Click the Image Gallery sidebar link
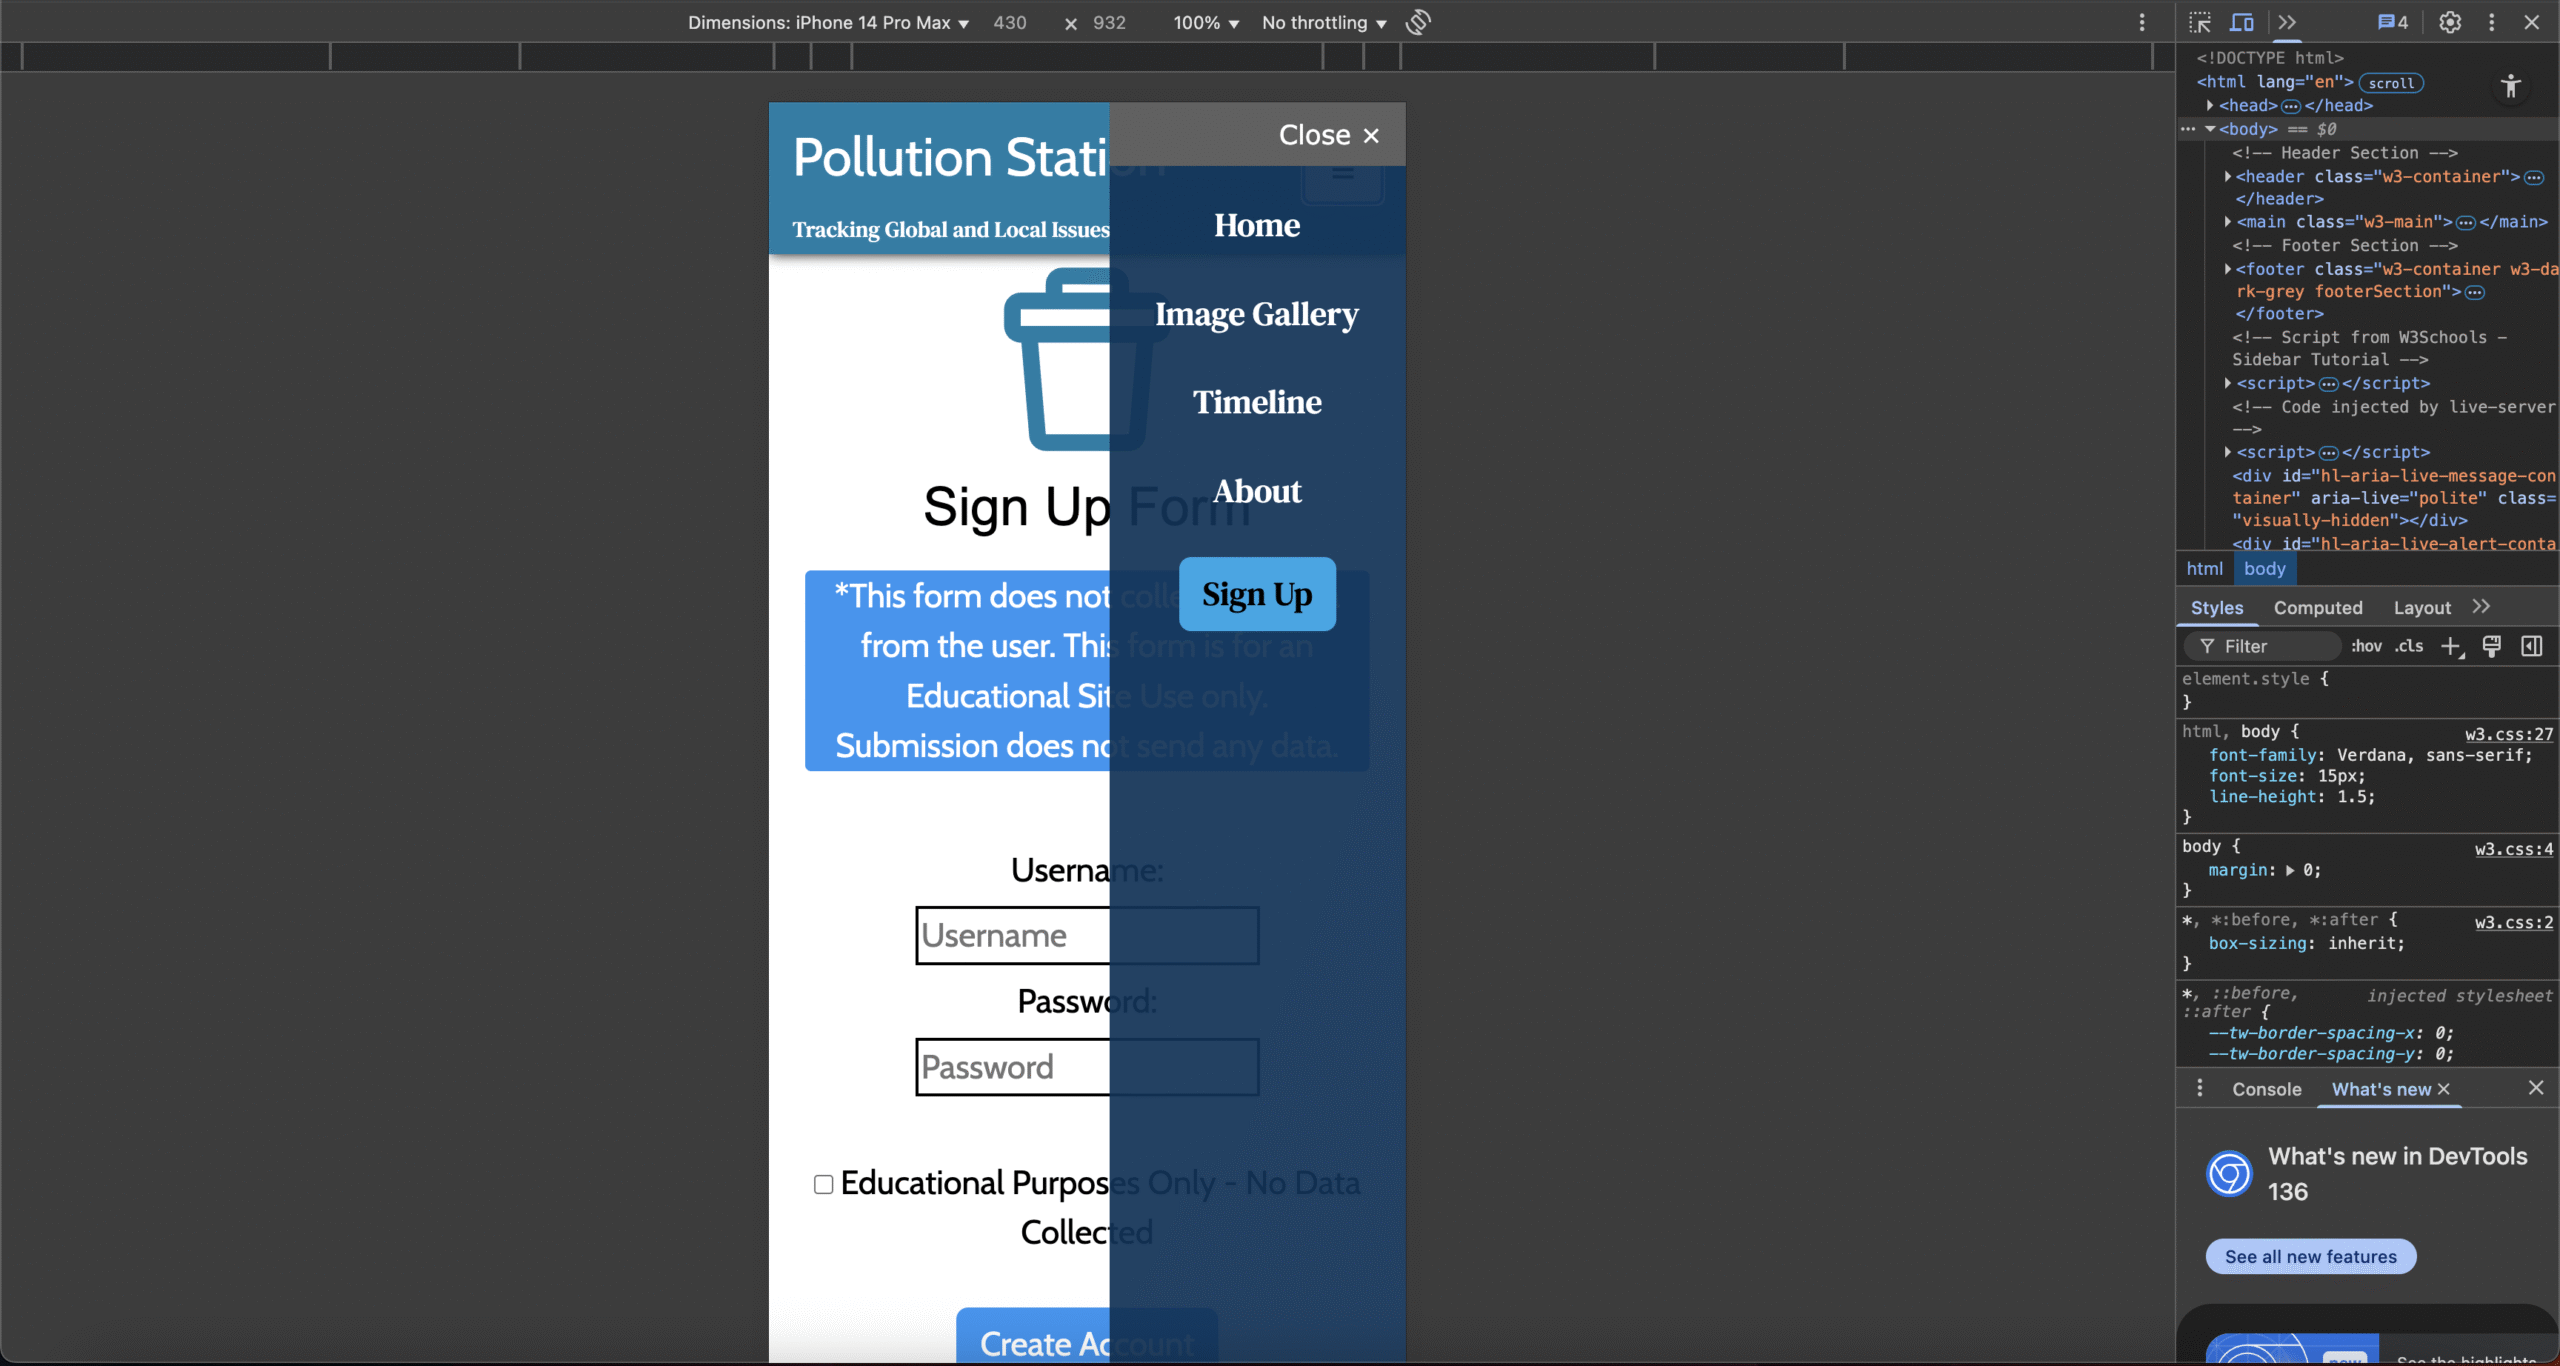The height and width of the screenshot is (1366, 2560). click(x=1257, y=314)
